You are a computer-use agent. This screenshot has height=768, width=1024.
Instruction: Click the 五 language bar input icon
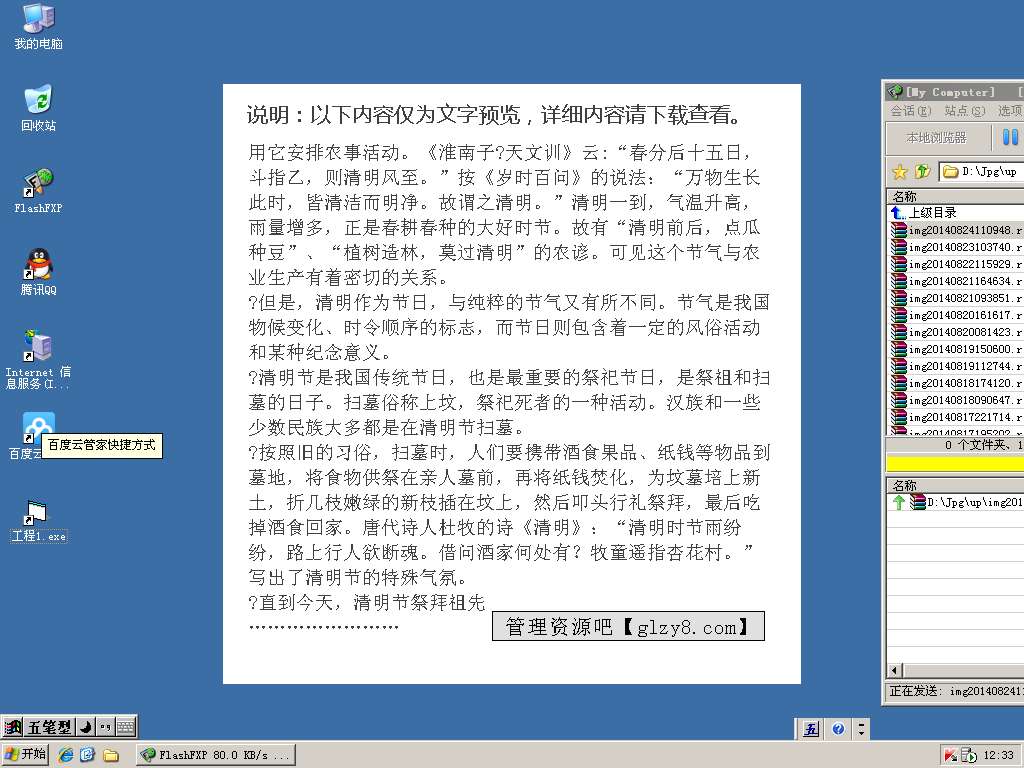click(x=811, y=729)
